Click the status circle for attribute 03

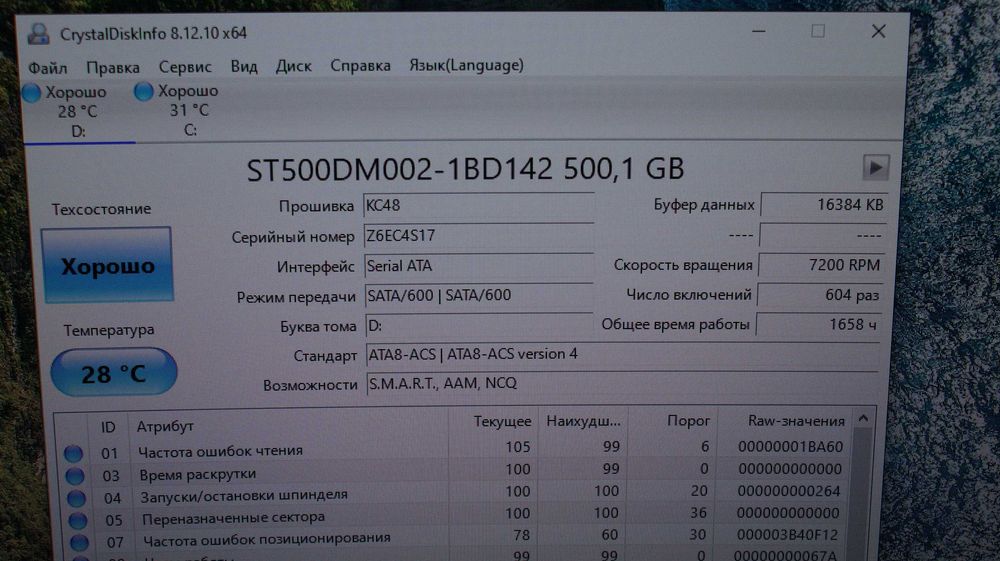pos(75,476)
